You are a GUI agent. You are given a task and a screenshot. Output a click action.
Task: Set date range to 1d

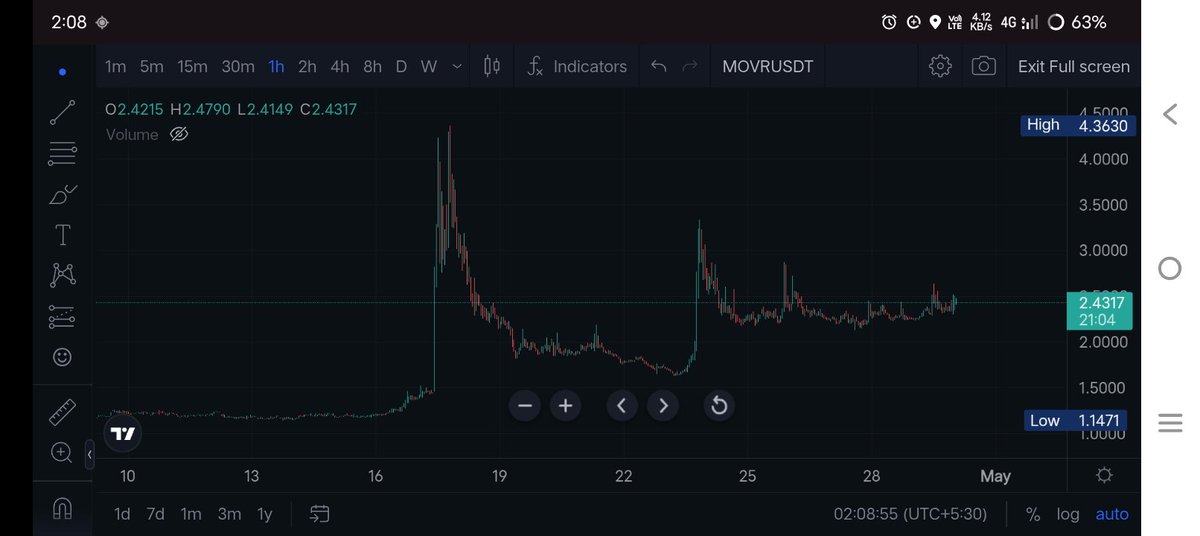pos(122,514)
